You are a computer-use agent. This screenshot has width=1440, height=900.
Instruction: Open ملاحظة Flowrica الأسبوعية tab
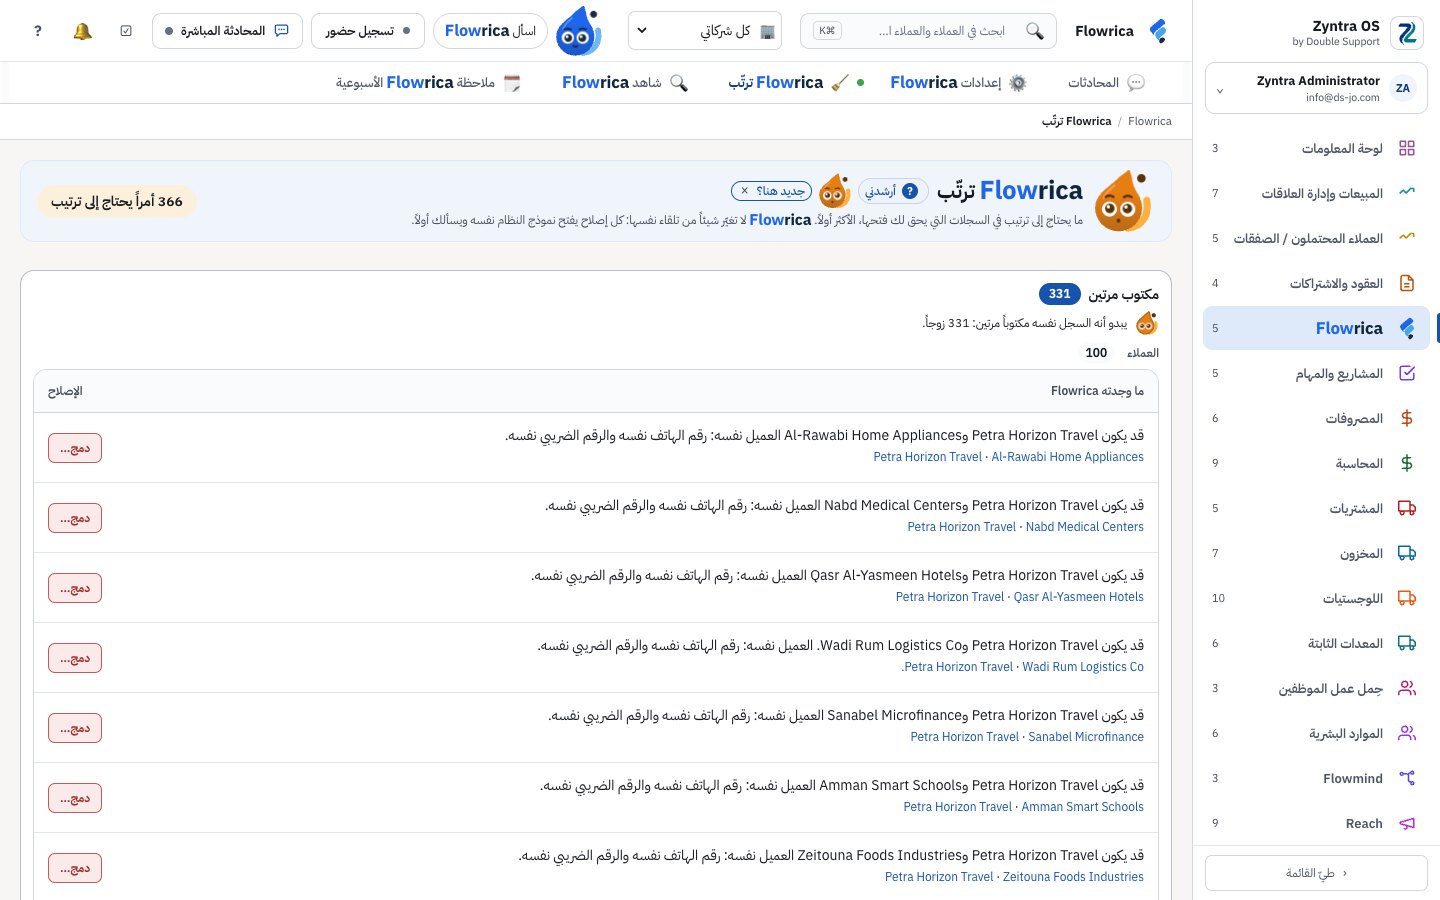428,82
